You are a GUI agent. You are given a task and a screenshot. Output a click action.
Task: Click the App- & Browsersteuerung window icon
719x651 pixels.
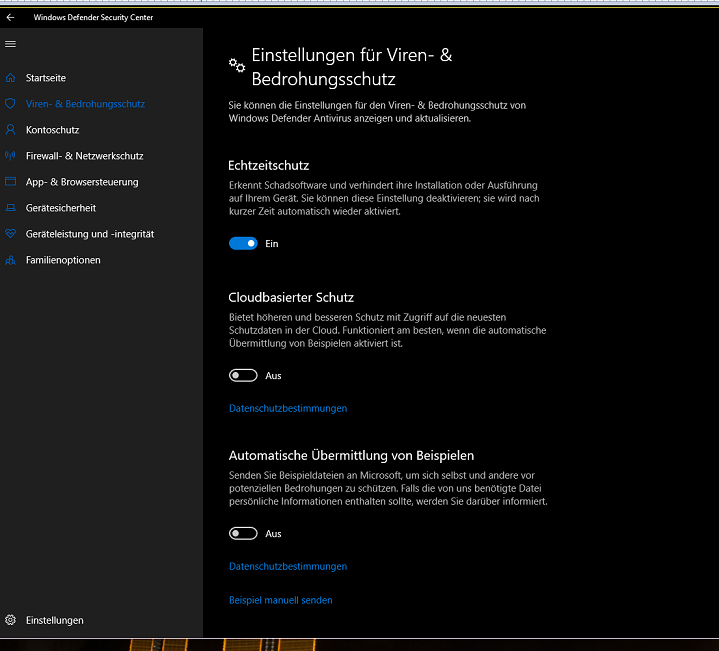click(x=11, y=182)
